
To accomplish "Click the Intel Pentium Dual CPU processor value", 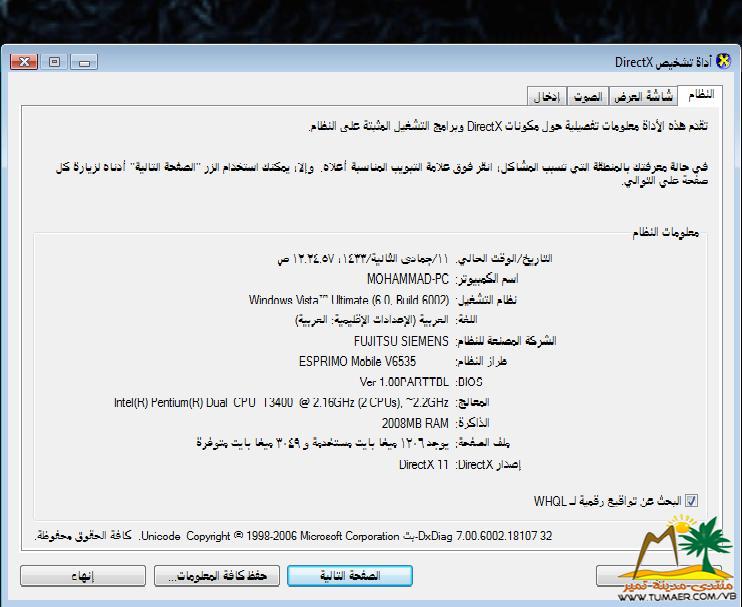I will (281, 403).
